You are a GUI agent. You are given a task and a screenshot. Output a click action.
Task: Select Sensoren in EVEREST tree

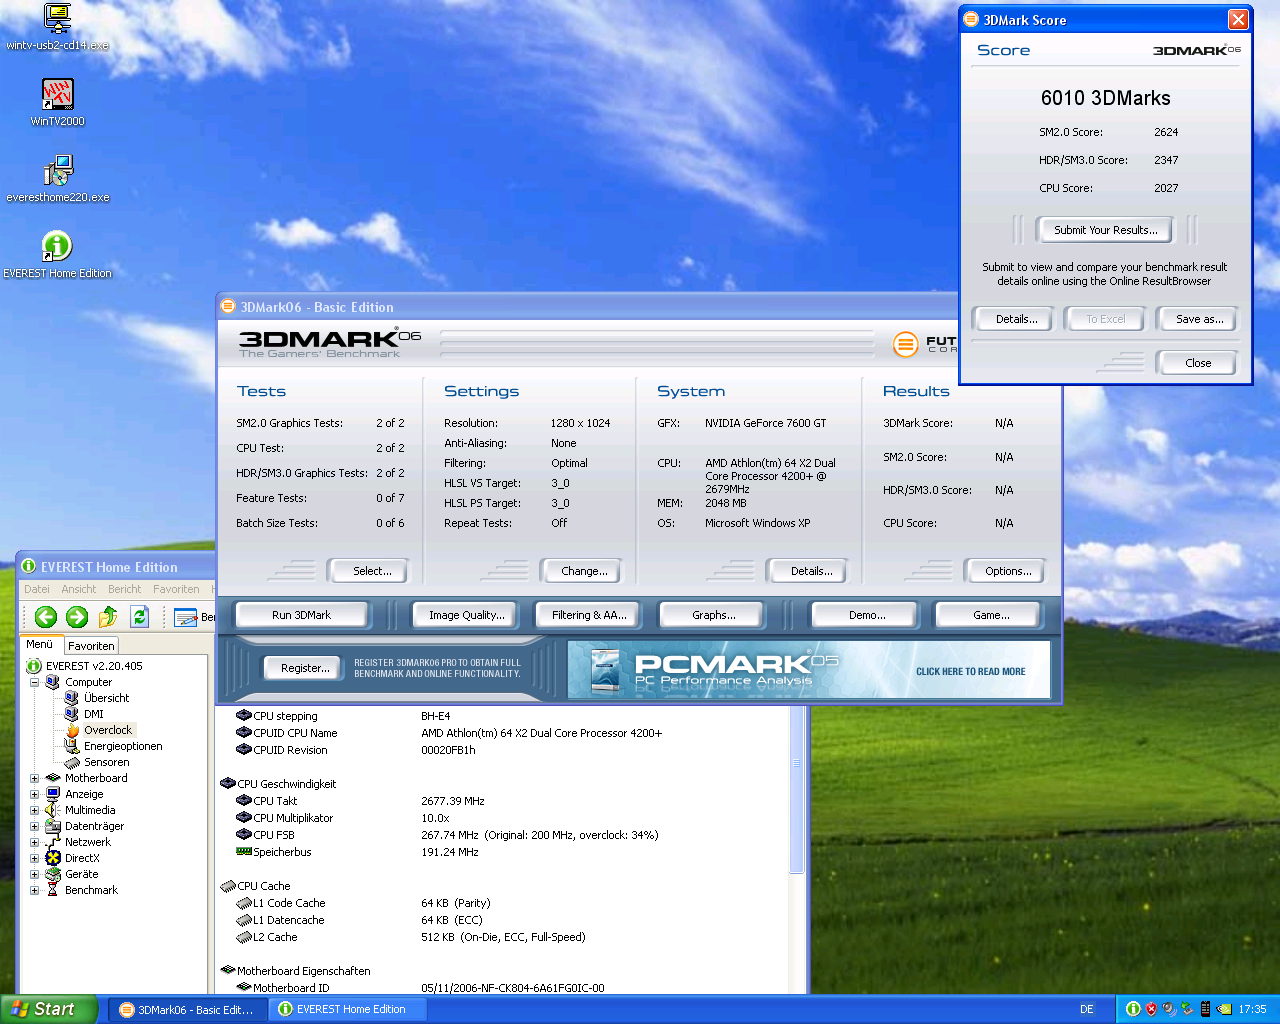(x=106, y=762)
